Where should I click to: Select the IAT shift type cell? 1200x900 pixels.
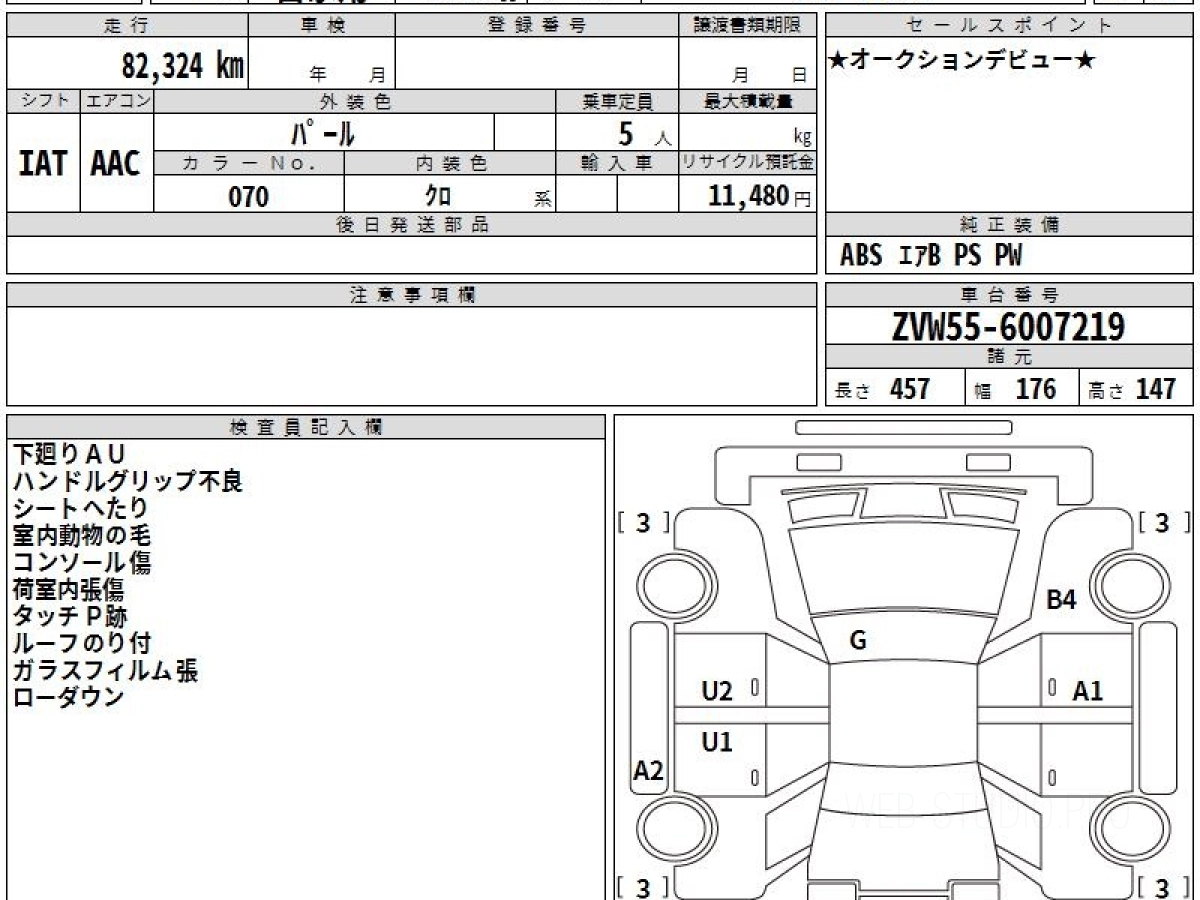click(x=43, y=164)
